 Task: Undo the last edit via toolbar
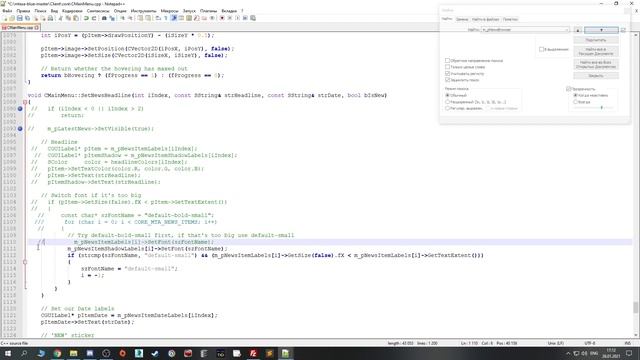(x=86, y=18)
